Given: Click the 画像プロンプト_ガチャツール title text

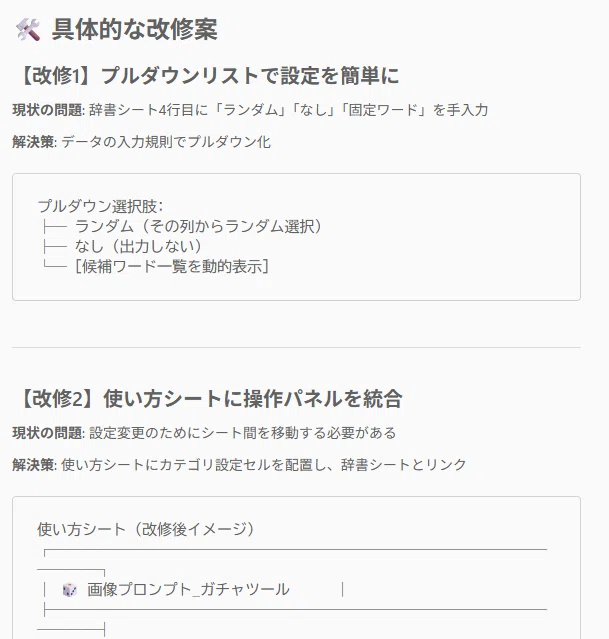Looking at the screenshot, I should pyautogui.click(x=188, y=589).
